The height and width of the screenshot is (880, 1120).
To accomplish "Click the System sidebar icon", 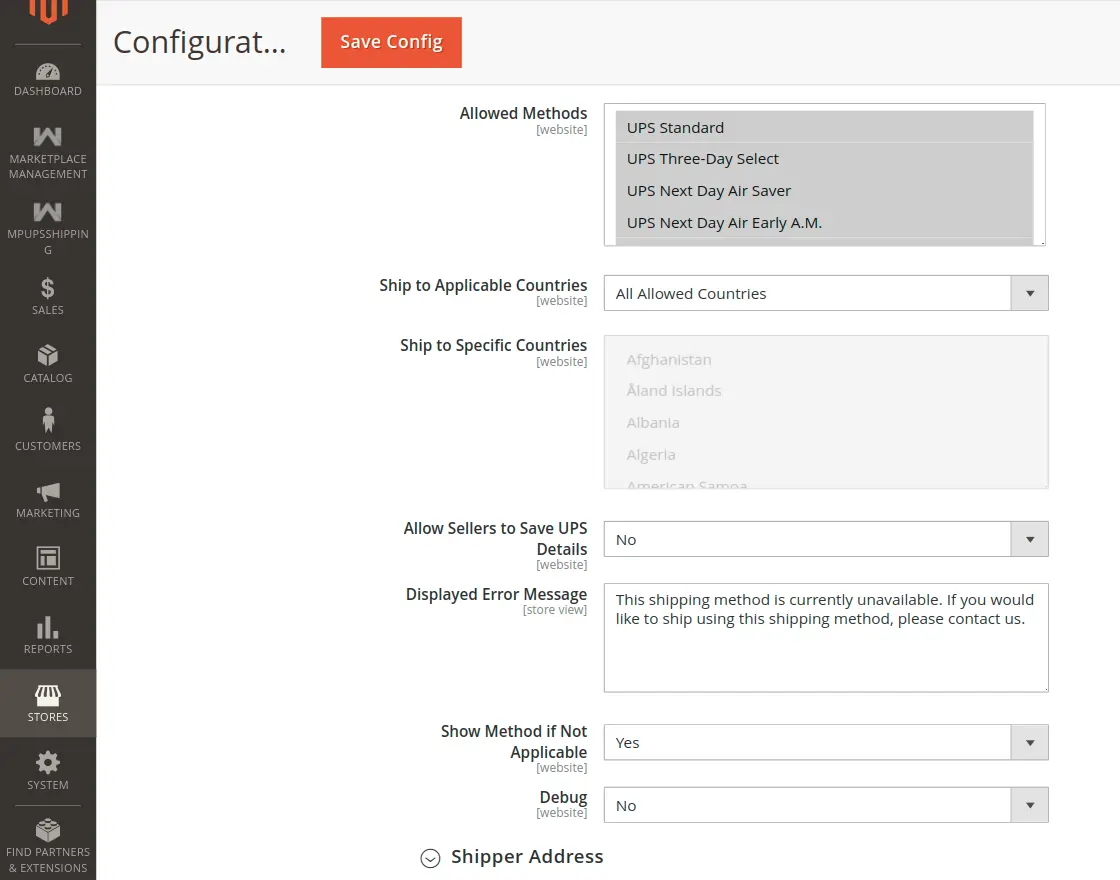I will coord(47,769).
